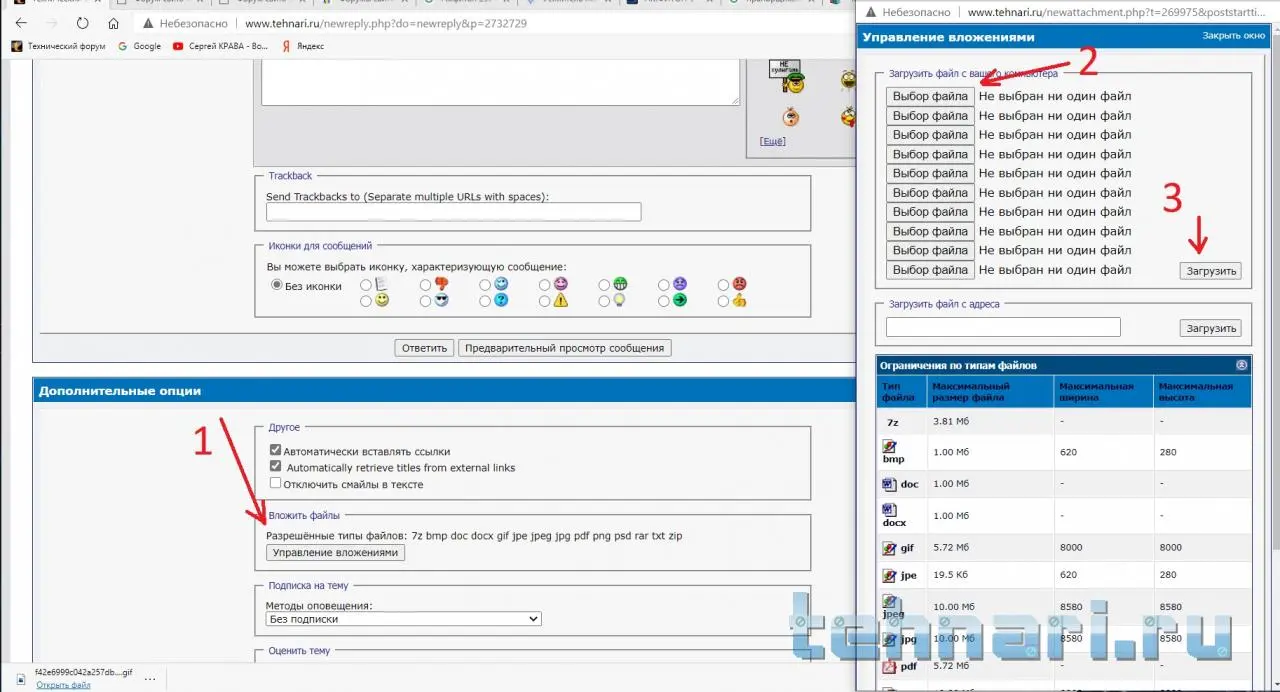The image size is (1280, 692).
Task: Click Загрузить button for computer files
Action: coord(1211,271)
